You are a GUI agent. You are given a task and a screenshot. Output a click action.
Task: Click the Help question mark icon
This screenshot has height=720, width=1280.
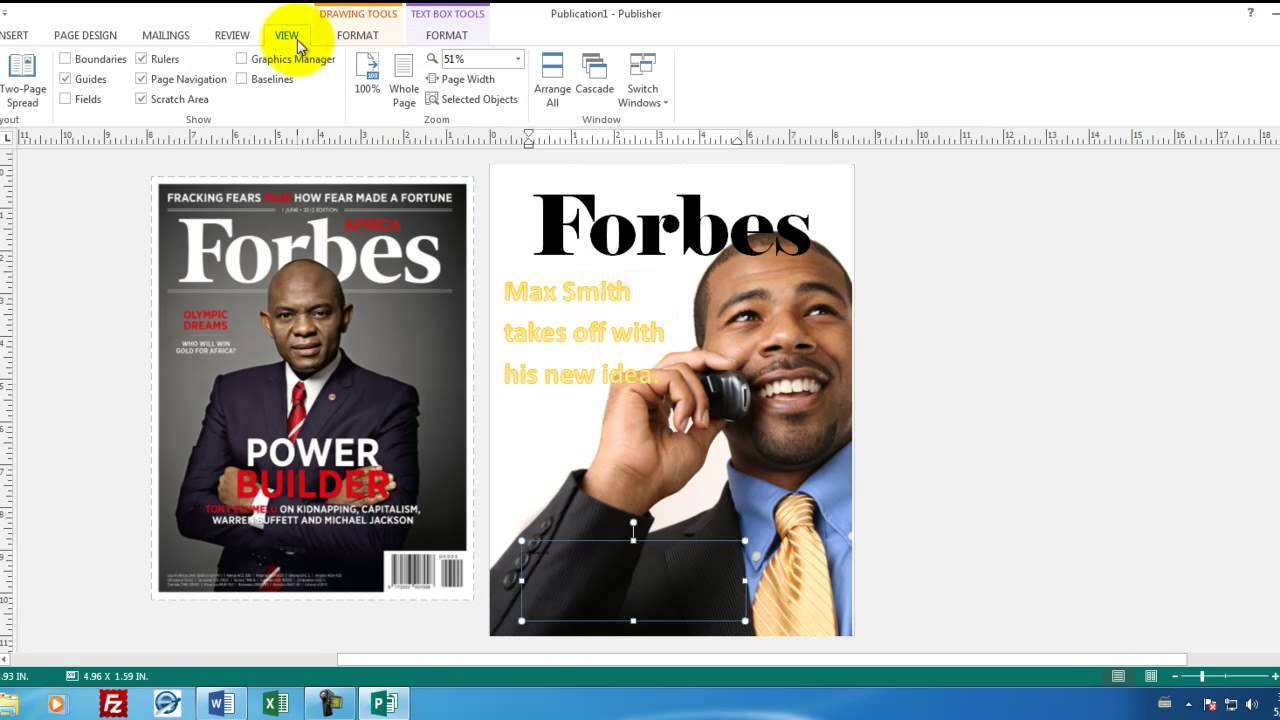tap(1250, 13)
